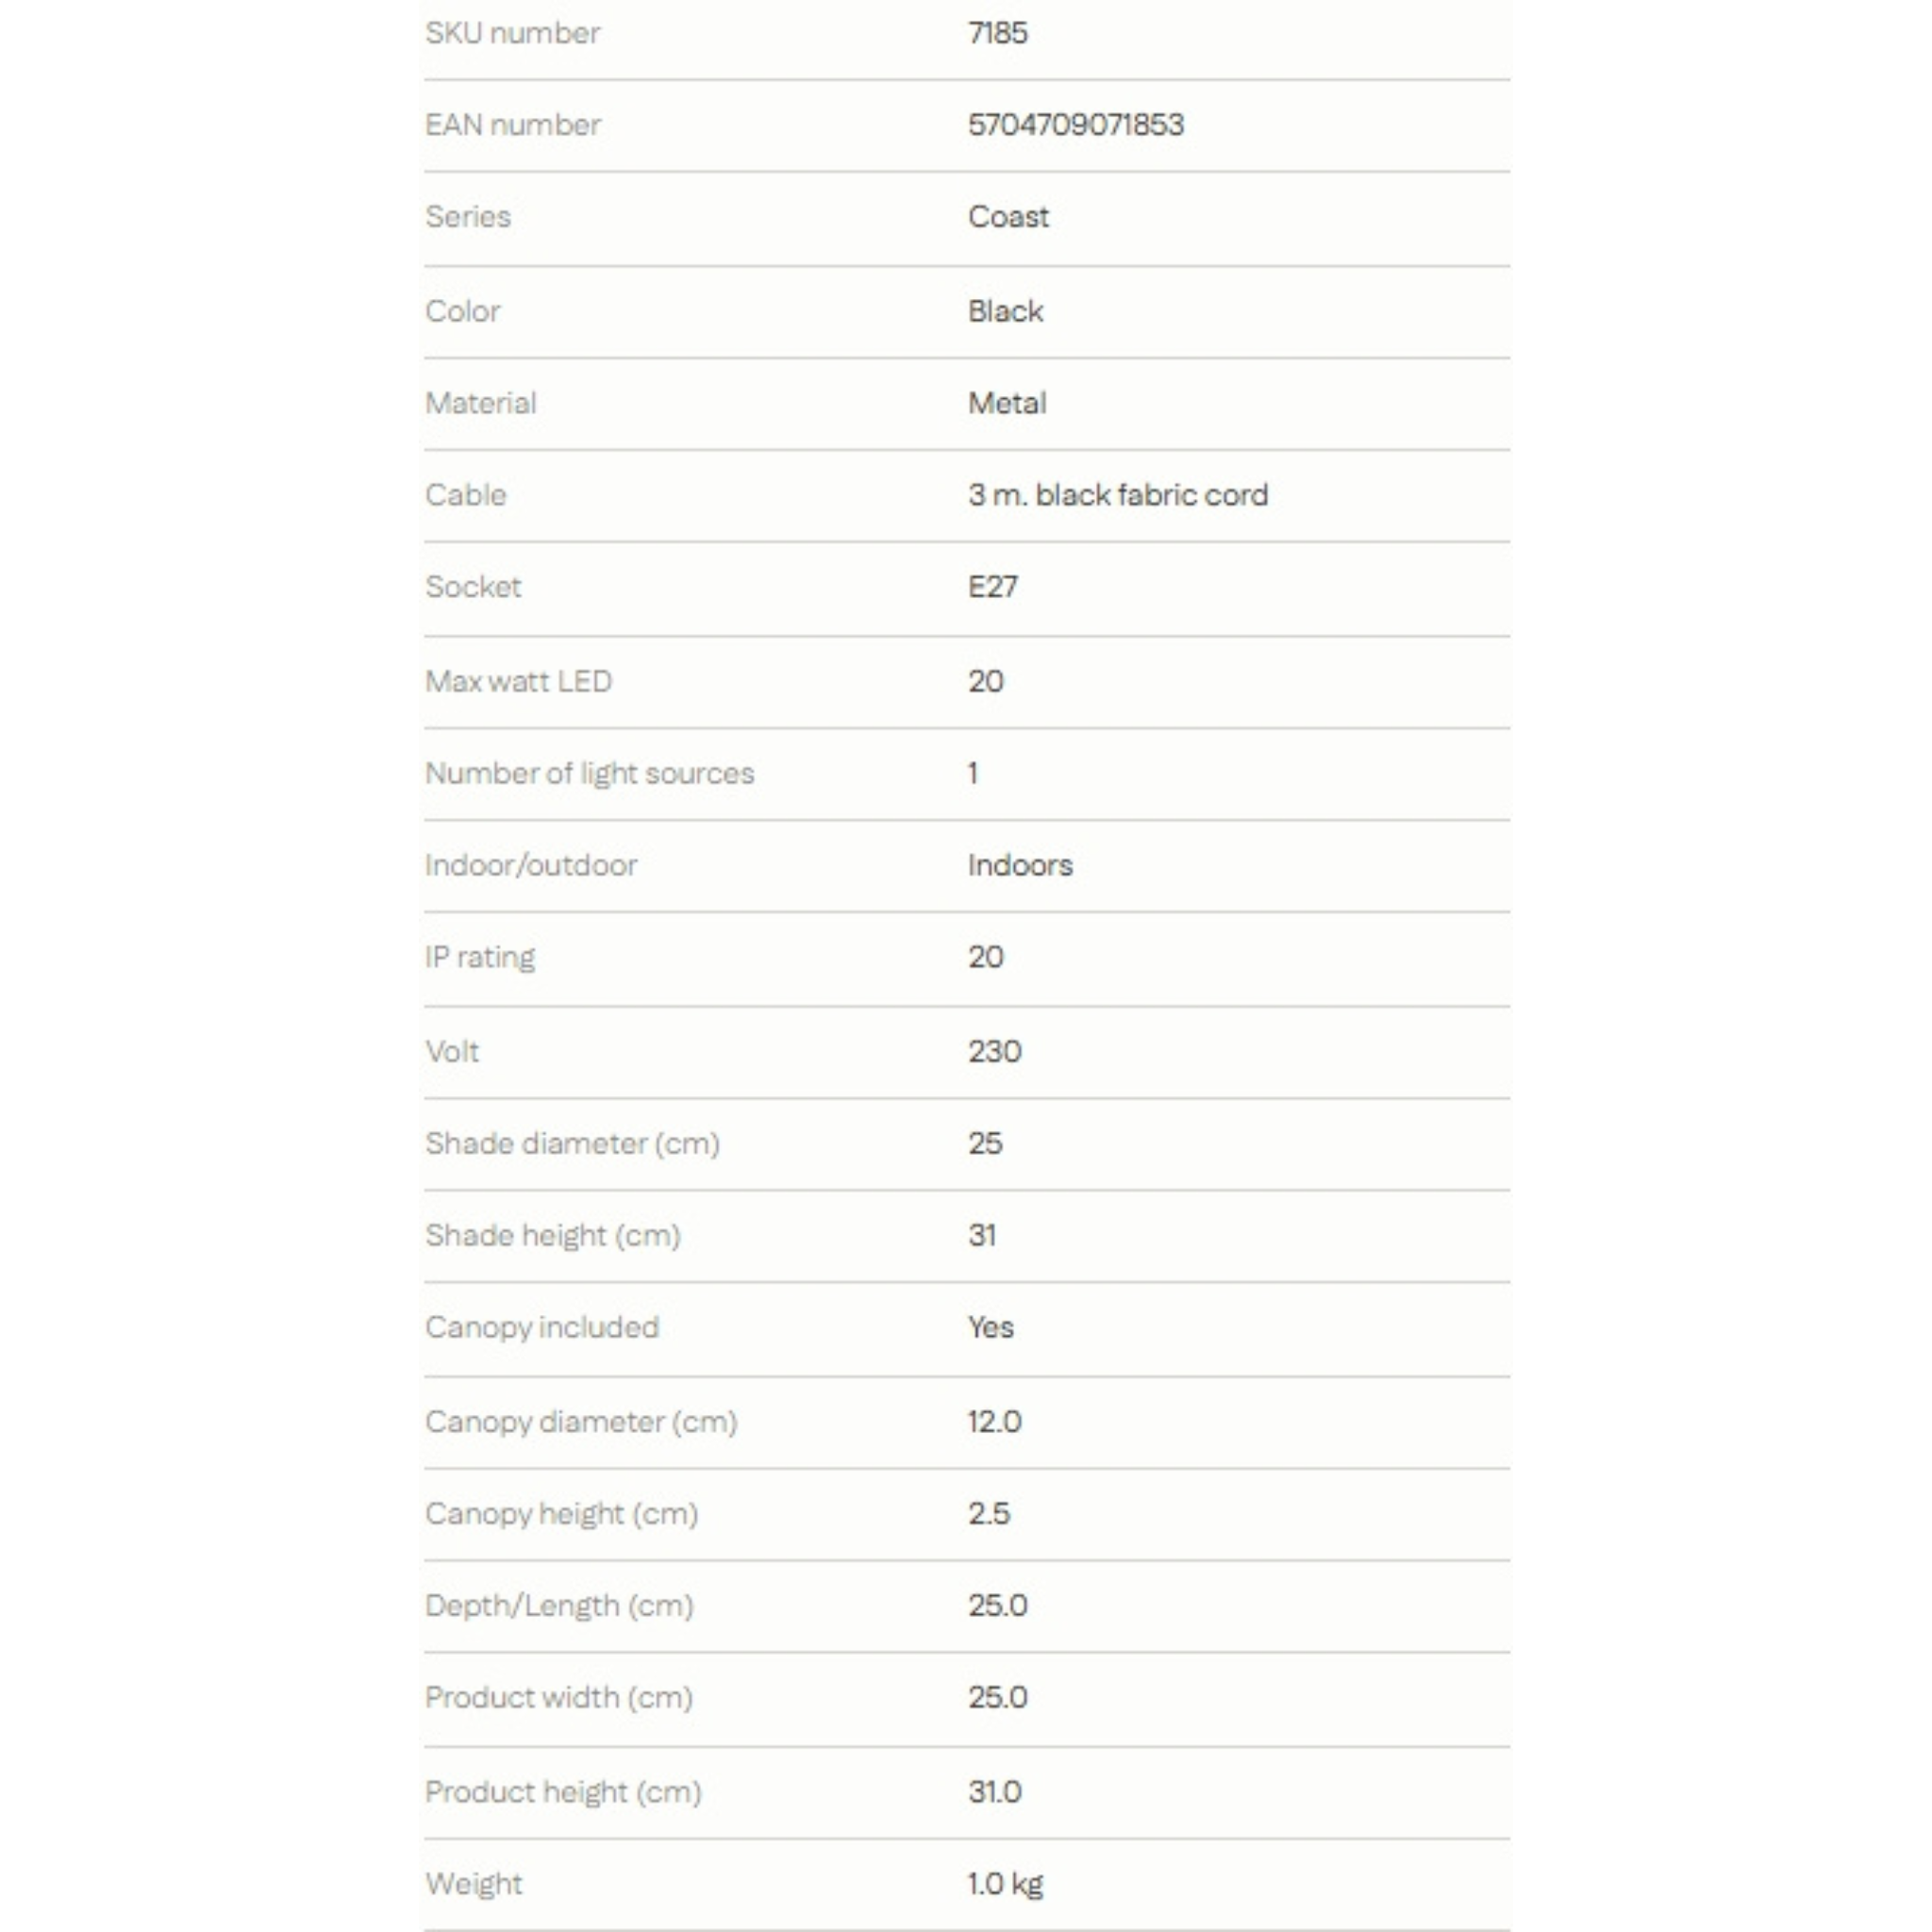Click the Socket value E27
1932x1932 pixels.
992,587
